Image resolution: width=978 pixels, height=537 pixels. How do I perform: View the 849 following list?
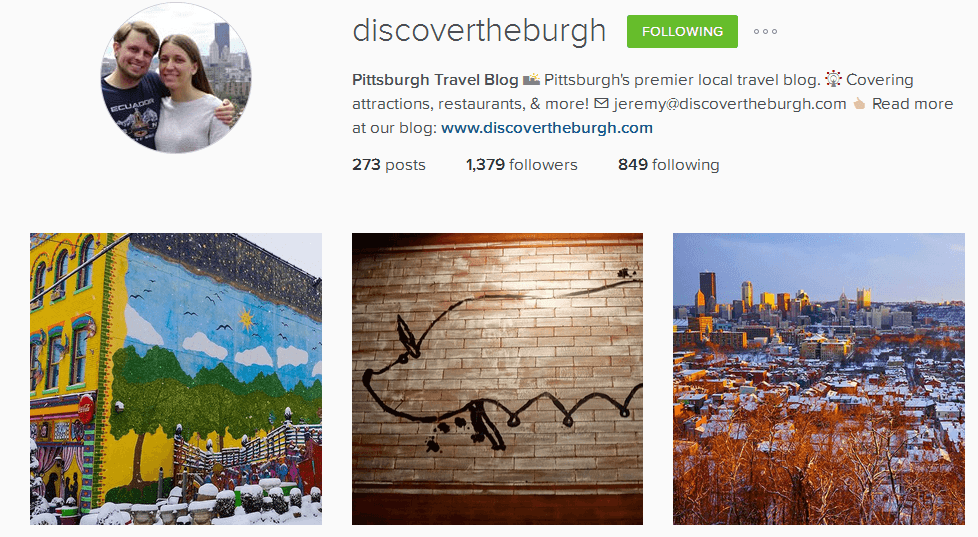(669, 165)
